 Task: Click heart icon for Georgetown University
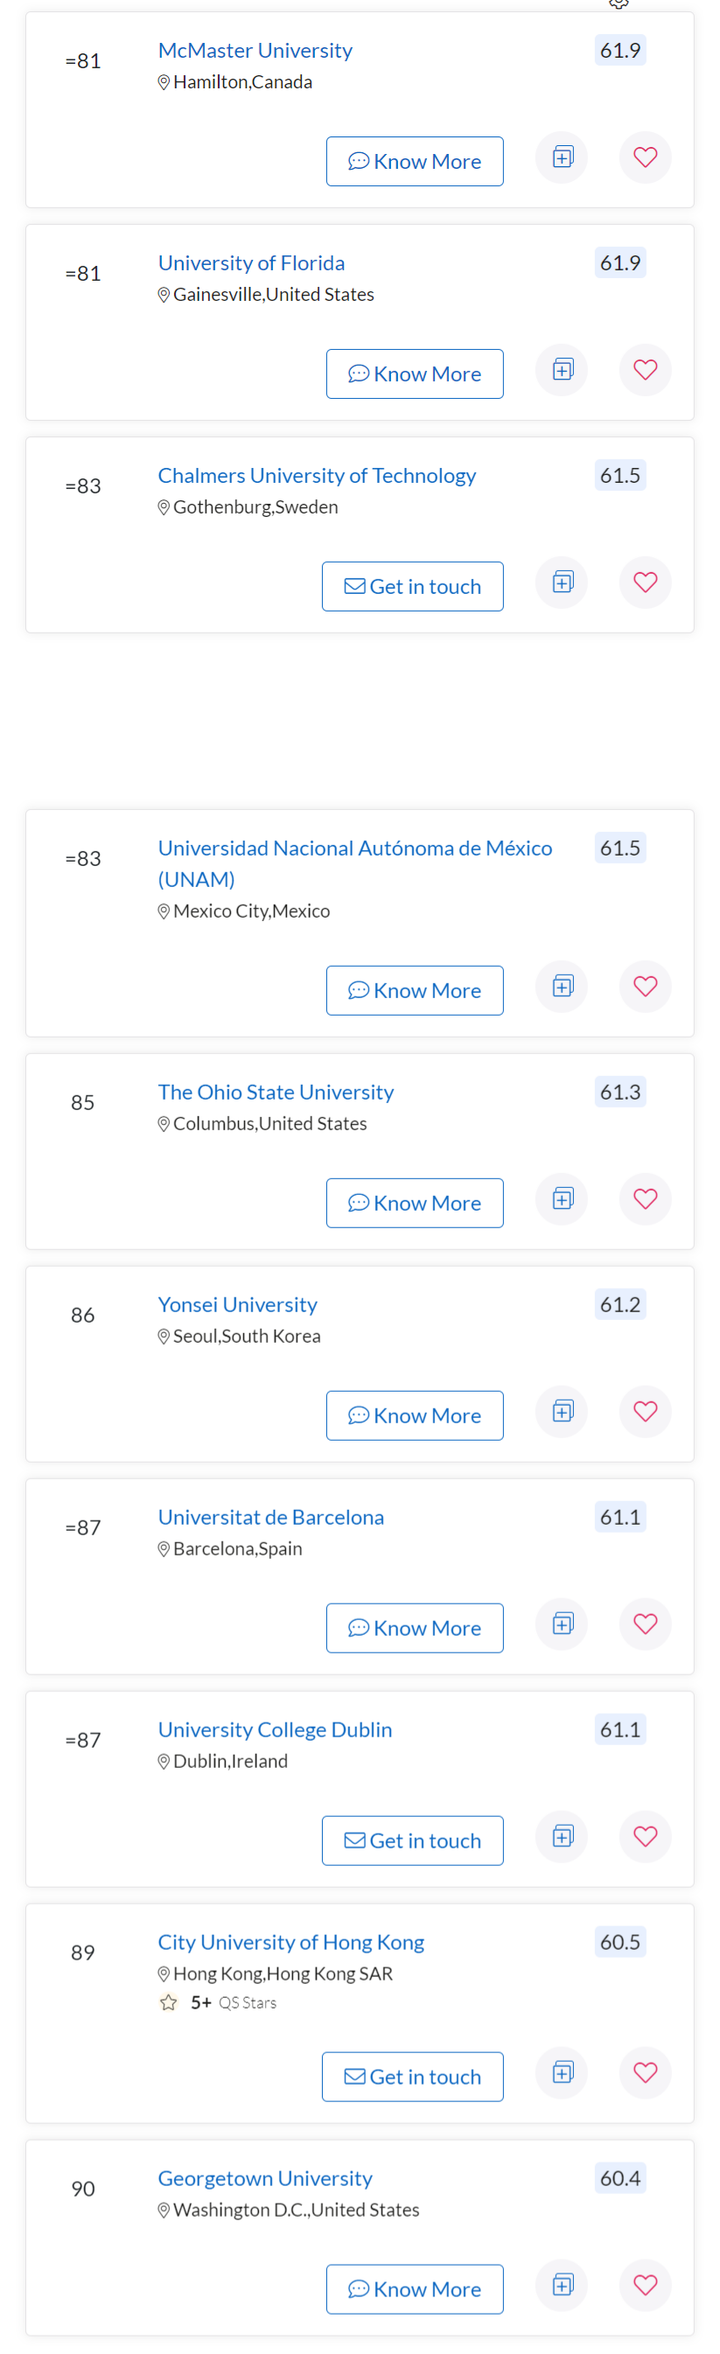pos(645,2285)
